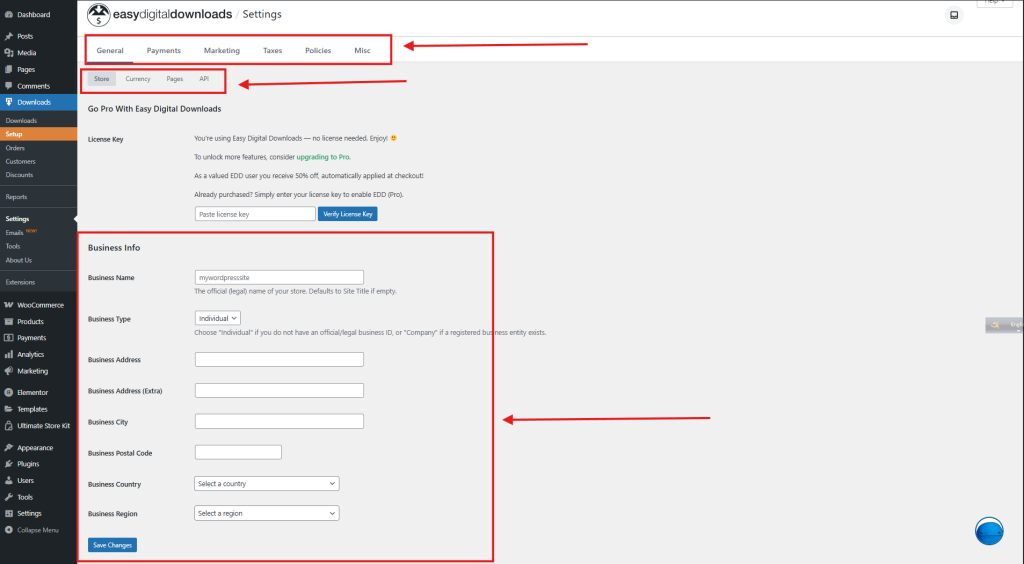Click the Marketing megaphone icon in sidebar
Viewport: 1024px width, 564px height.
click(8, 371)
